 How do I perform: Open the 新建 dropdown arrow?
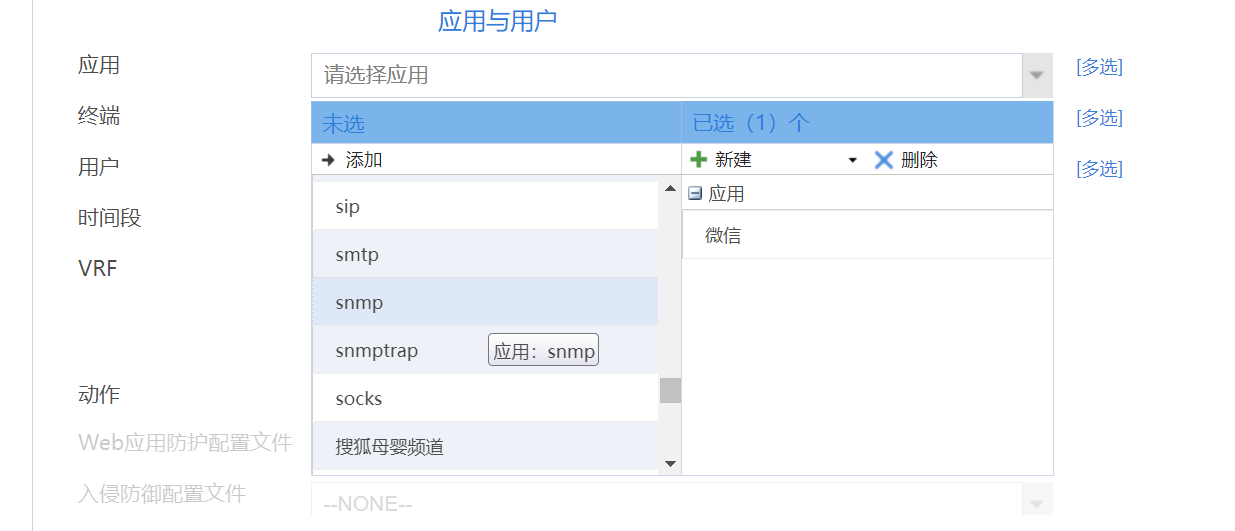(853, 160)
